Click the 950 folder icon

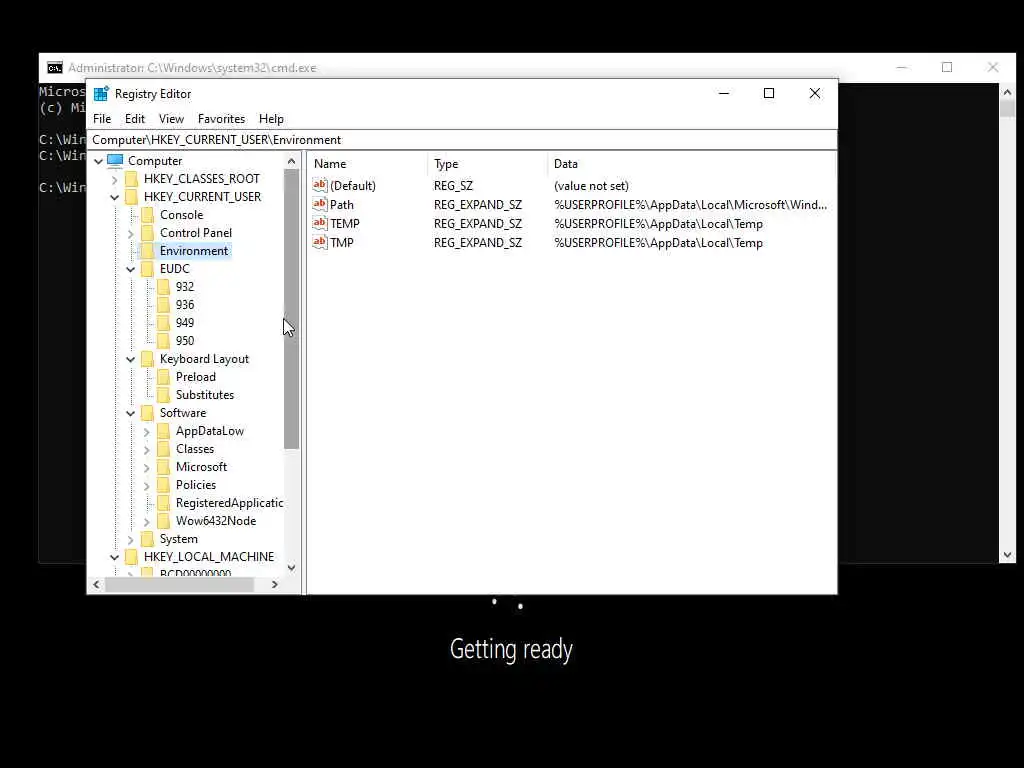(x=164, y=340)
